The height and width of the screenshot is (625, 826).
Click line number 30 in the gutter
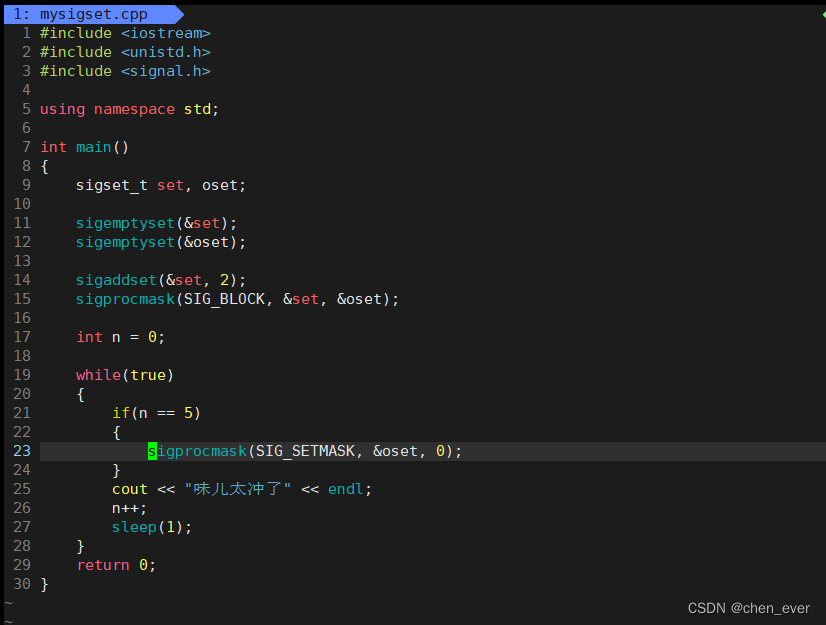[x=22, y=584]
